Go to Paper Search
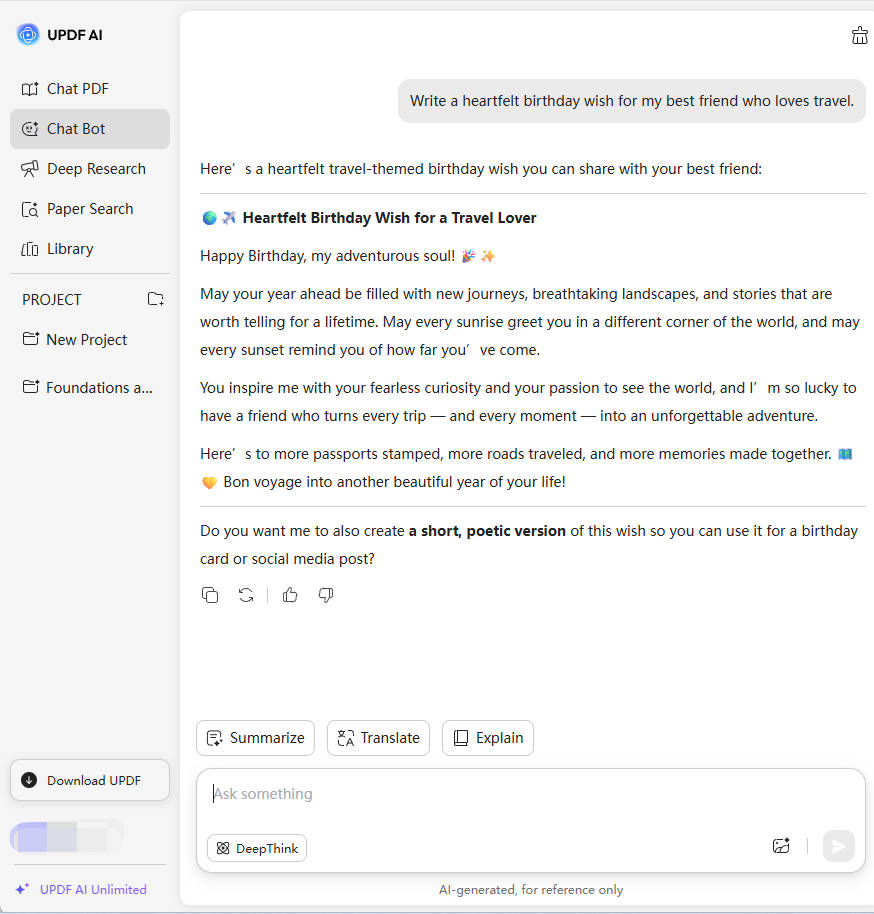Screen dimensions: 874x914 89,209
